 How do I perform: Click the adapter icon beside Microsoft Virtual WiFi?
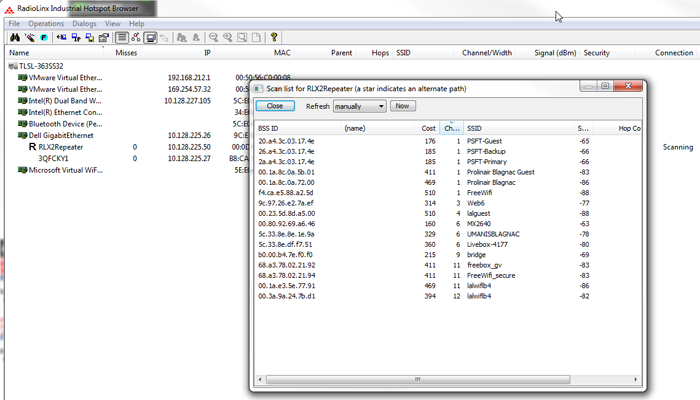pos(22,170)
